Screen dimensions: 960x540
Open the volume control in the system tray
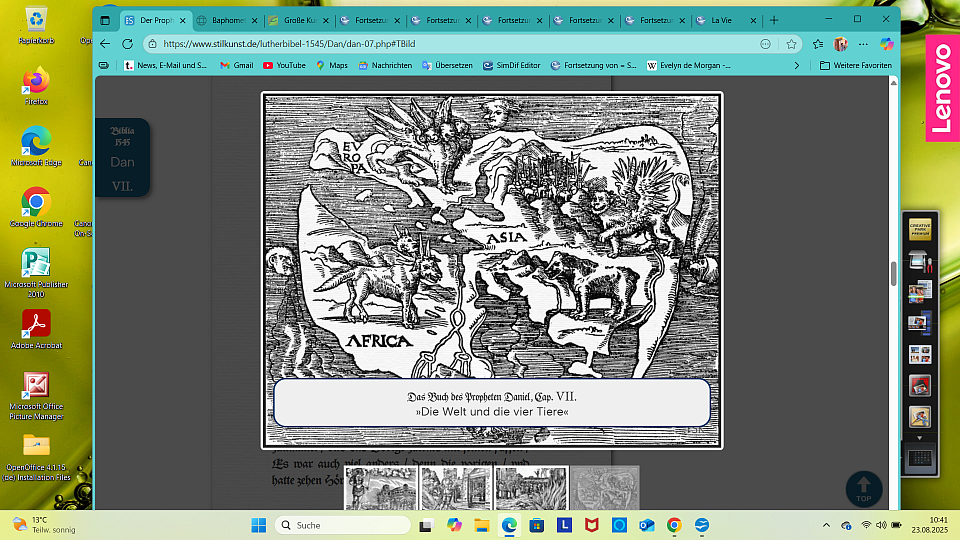click(881, 525)
